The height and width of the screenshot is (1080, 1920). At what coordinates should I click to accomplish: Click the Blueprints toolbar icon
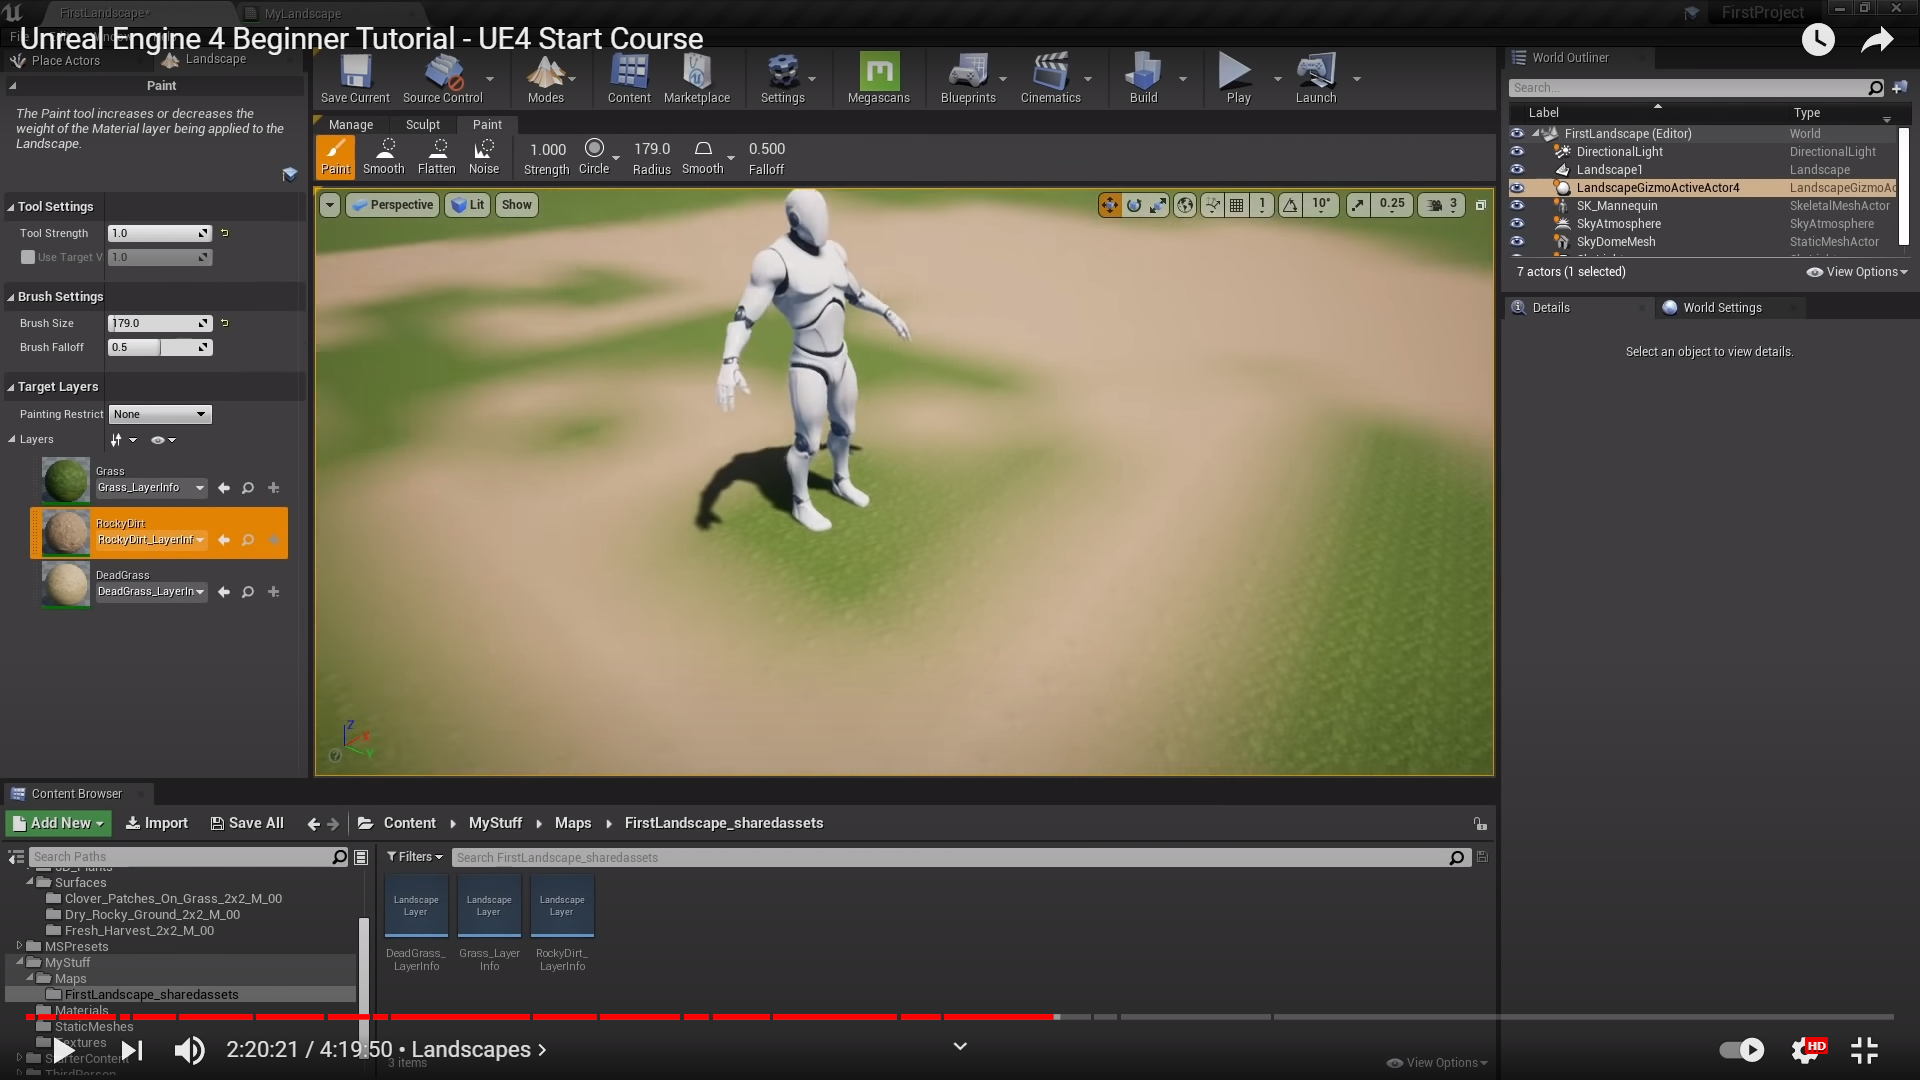[968, 79]
